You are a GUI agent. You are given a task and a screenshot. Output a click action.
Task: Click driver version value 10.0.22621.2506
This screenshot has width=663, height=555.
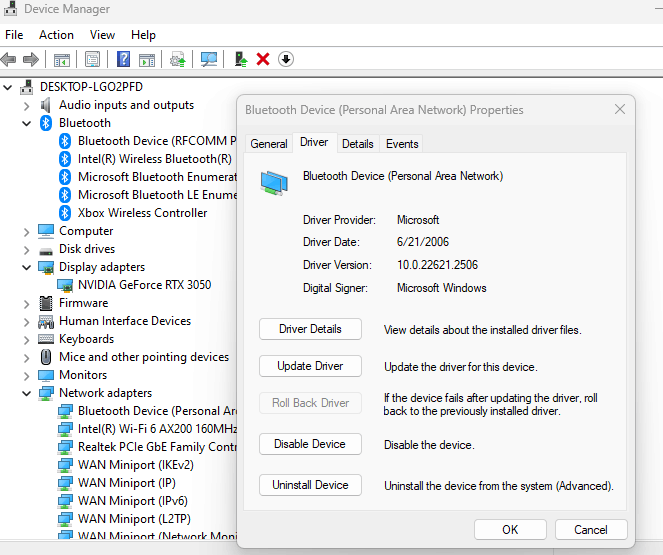click(437, 265)
